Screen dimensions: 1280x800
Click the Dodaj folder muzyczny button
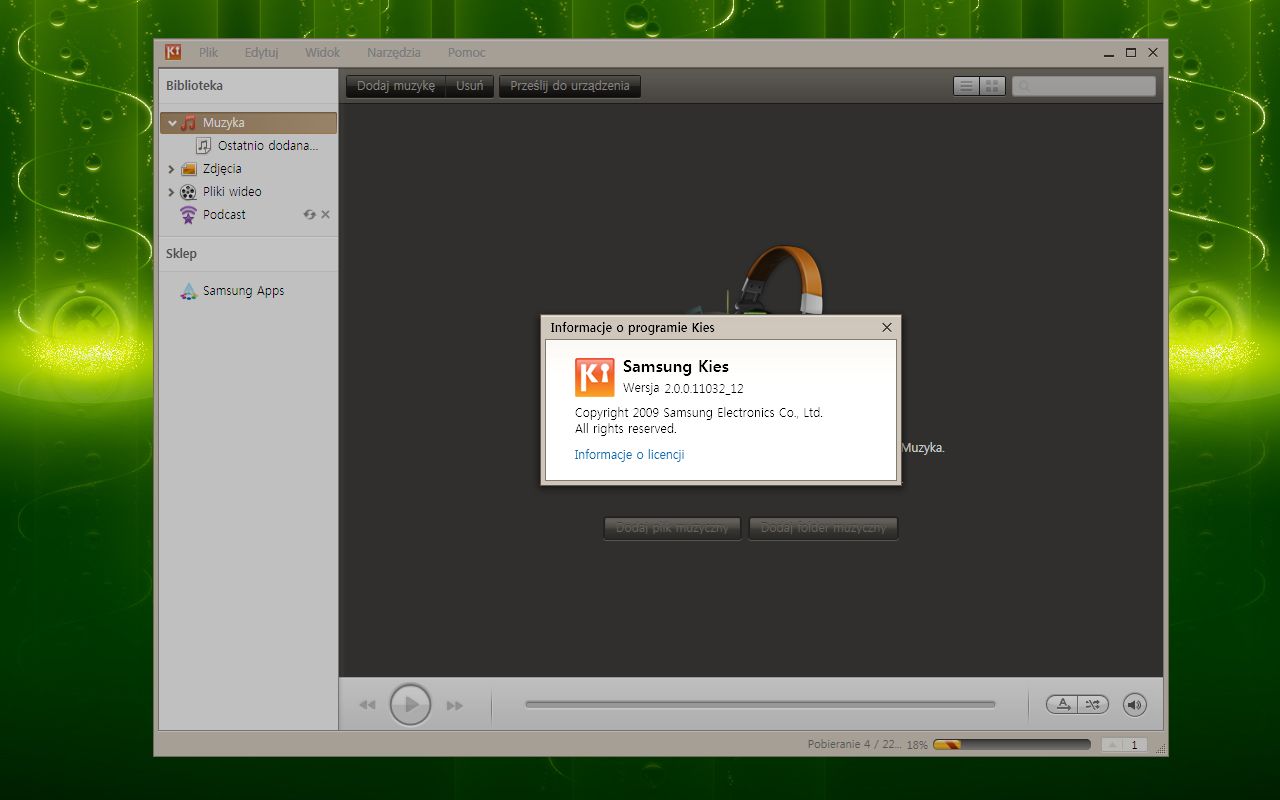click(824, 528)
